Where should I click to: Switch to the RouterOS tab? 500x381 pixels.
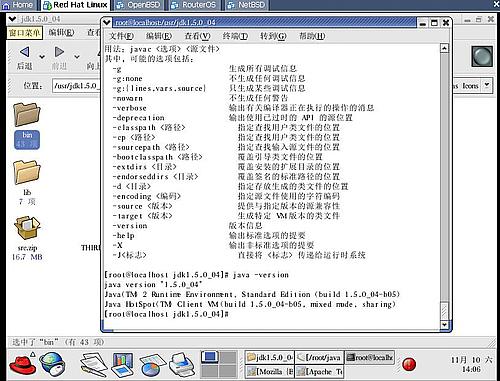coord(194,5)
